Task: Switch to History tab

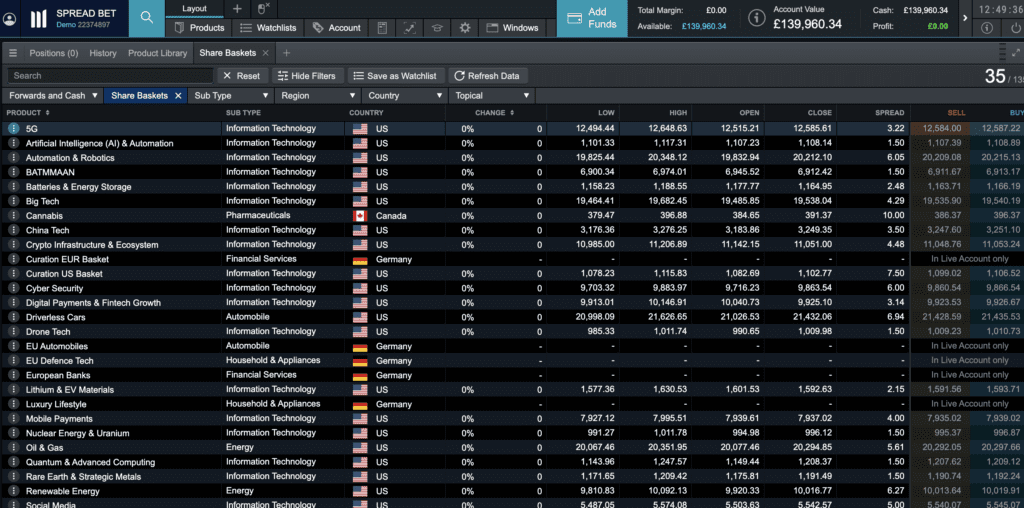Action: [x=103, y=53]
